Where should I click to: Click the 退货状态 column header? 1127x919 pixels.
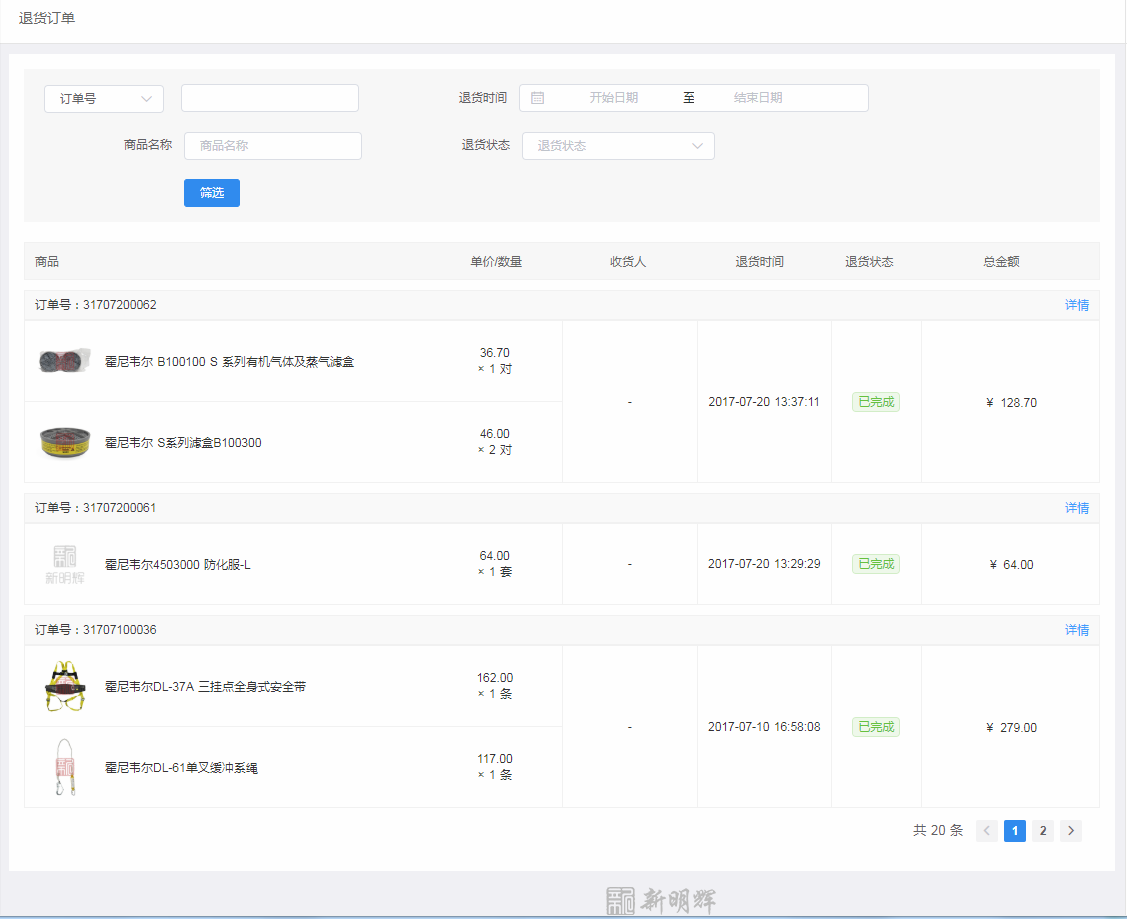pos(869,262)
